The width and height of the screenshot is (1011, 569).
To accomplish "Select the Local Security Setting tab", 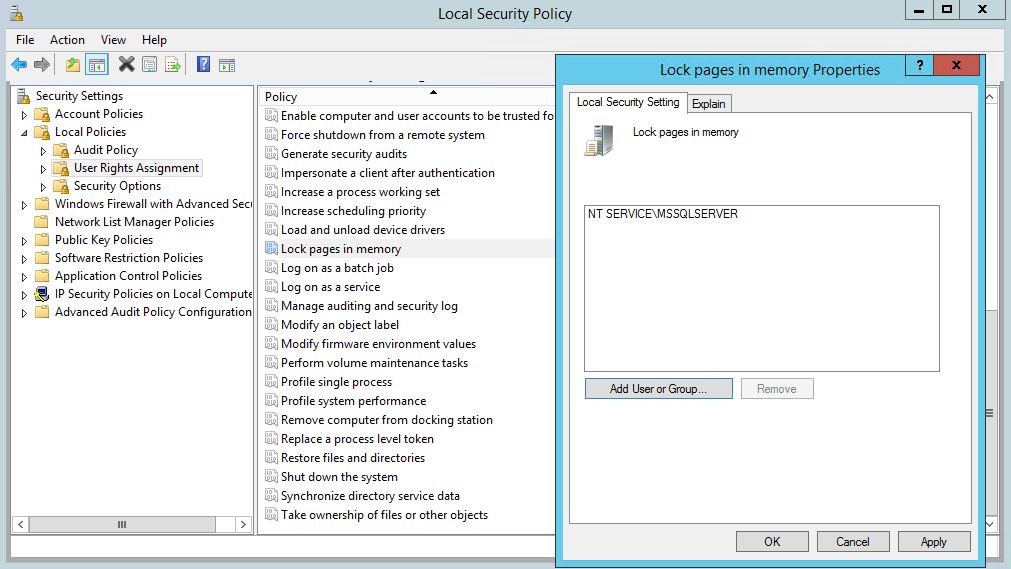I will click(x=627, y=102).
